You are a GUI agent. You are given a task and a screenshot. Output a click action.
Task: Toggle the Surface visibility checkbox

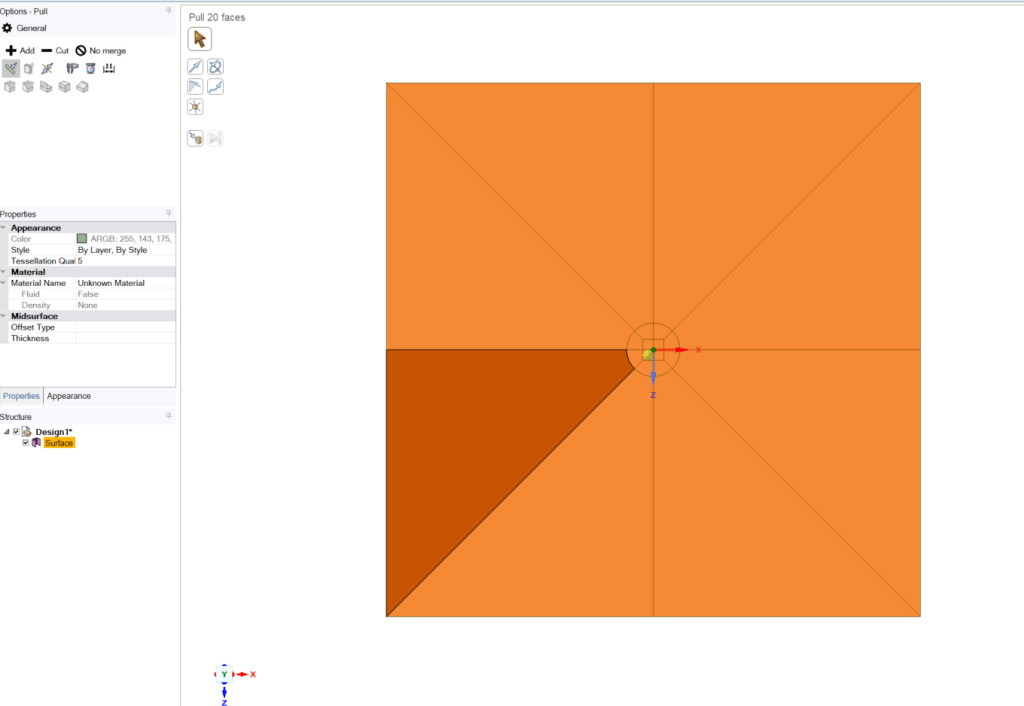click(x=26, y=443)
